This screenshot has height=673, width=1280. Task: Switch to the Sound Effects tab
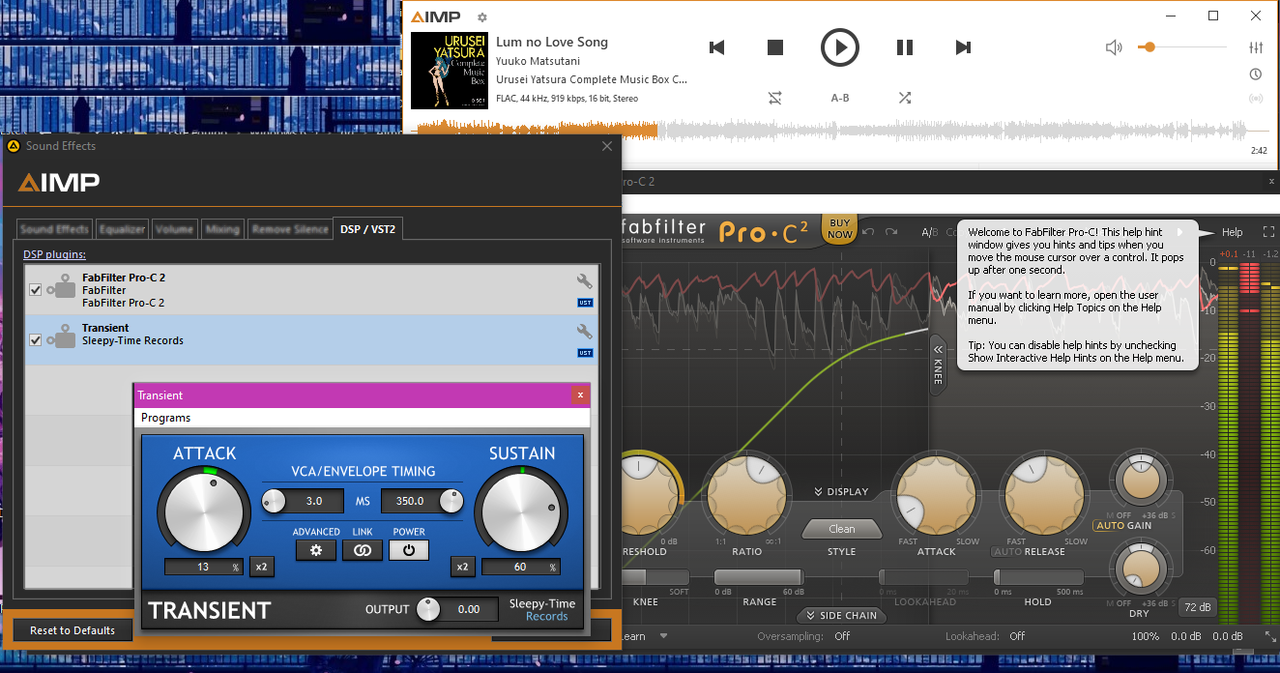pos(55,229)
